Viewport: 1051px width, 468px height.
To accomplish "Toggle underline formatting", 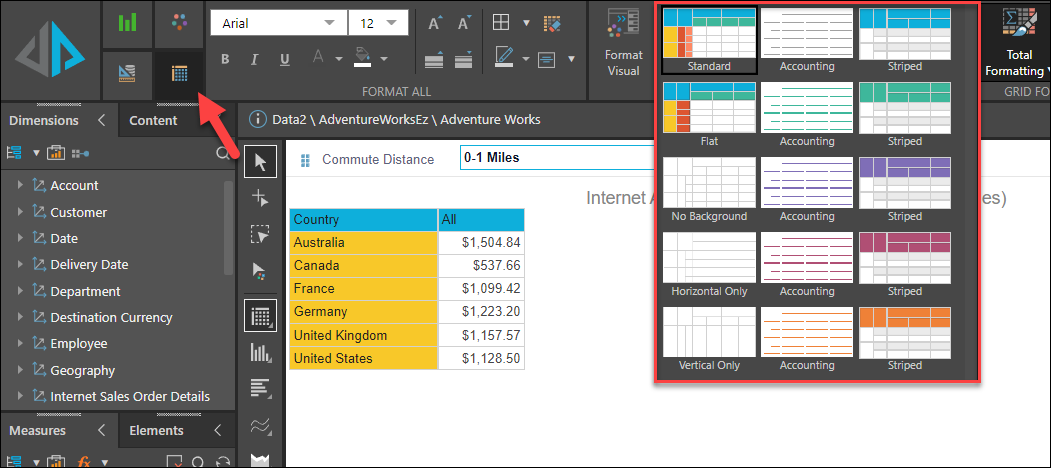I will [x=284, y=59].
